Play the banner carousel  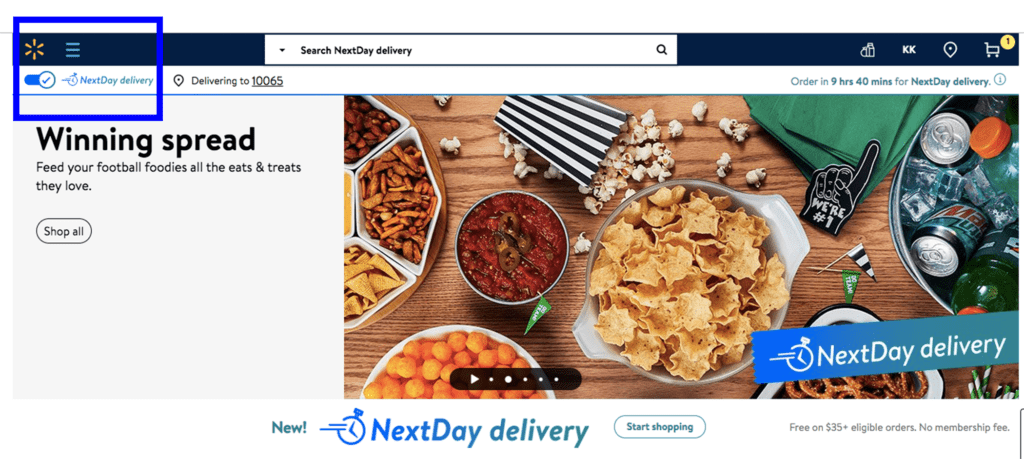pos(475,379)
